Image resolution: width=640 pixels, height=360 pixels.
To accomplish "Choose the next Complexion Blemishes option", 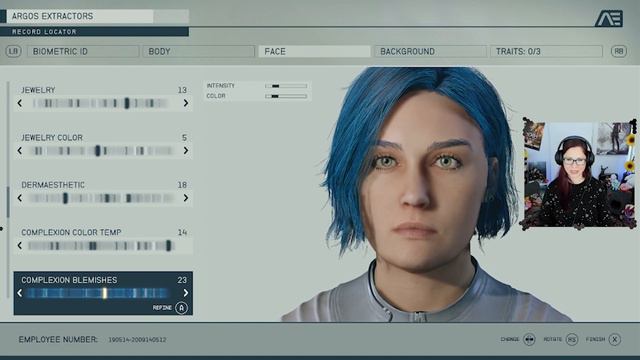I will click(186, 293).
